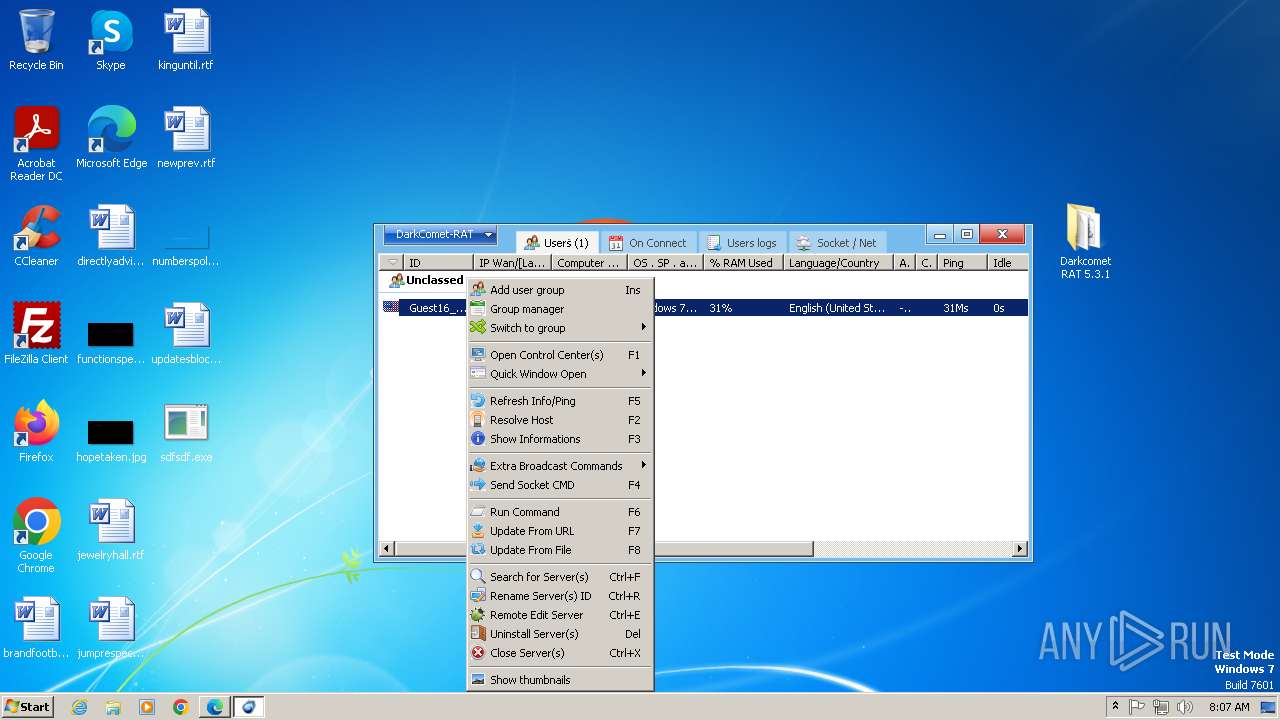The image size is (1280, 720).
Task: Sort by the ID column header
Action: pos(439,263)
